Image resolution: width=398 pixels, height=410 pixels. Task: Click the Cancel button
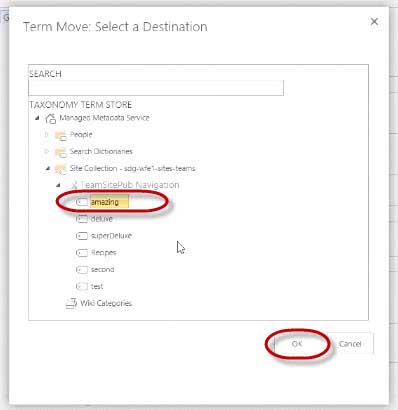point(350,344)
